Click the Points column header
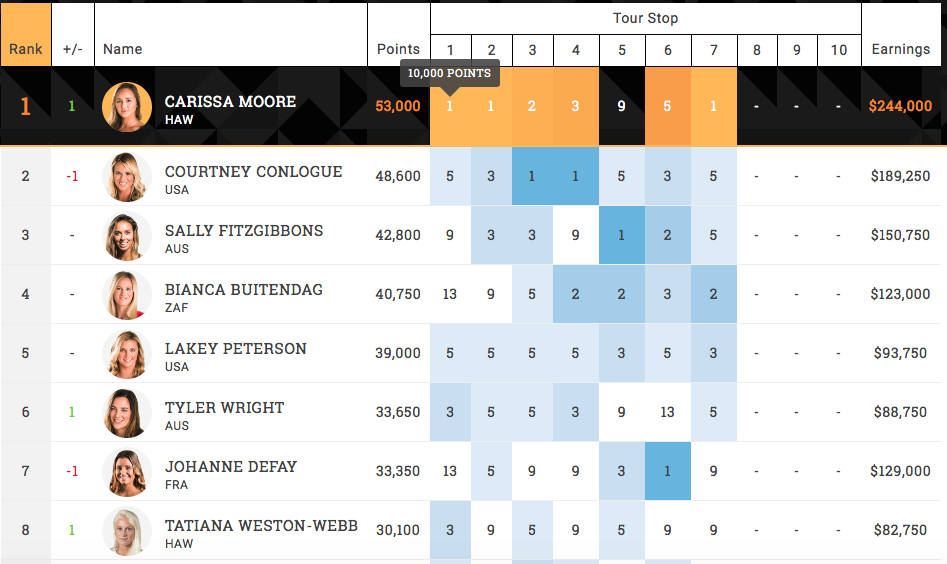Screen dimensions: 947x564 398,49
